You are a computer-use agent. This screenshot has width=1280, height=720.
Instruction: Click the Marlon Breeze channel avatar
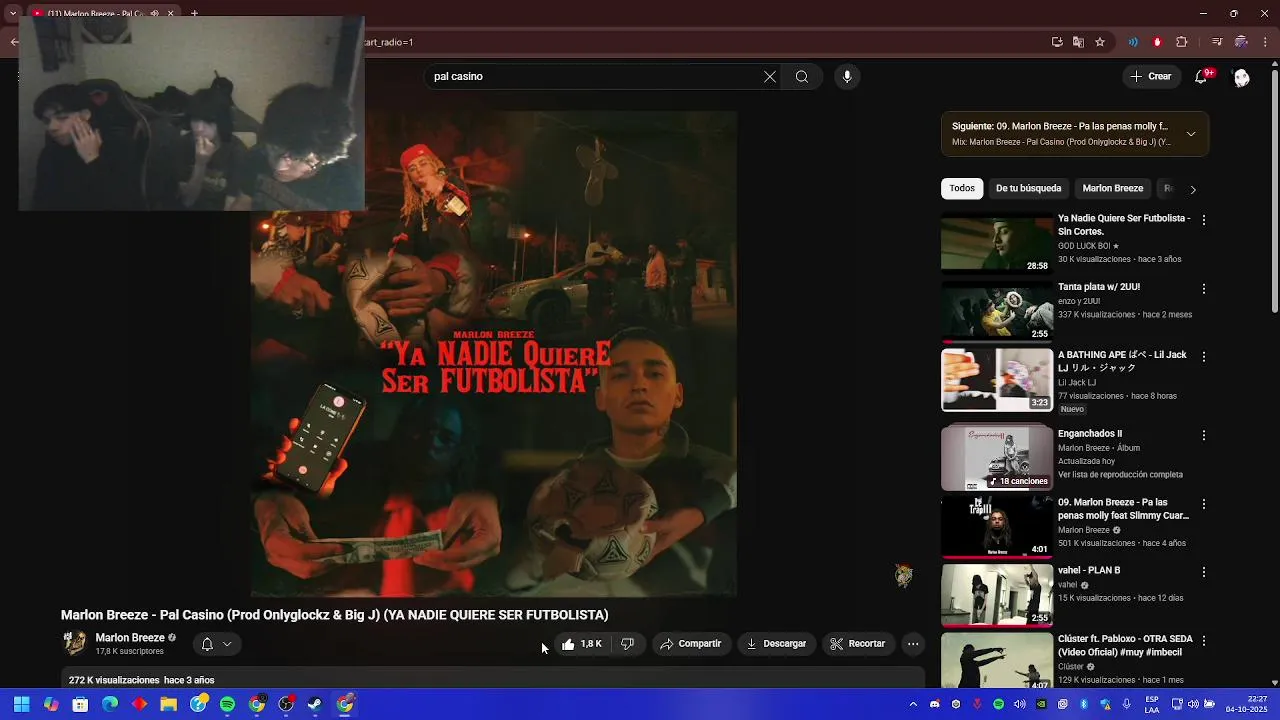point(75,643)
